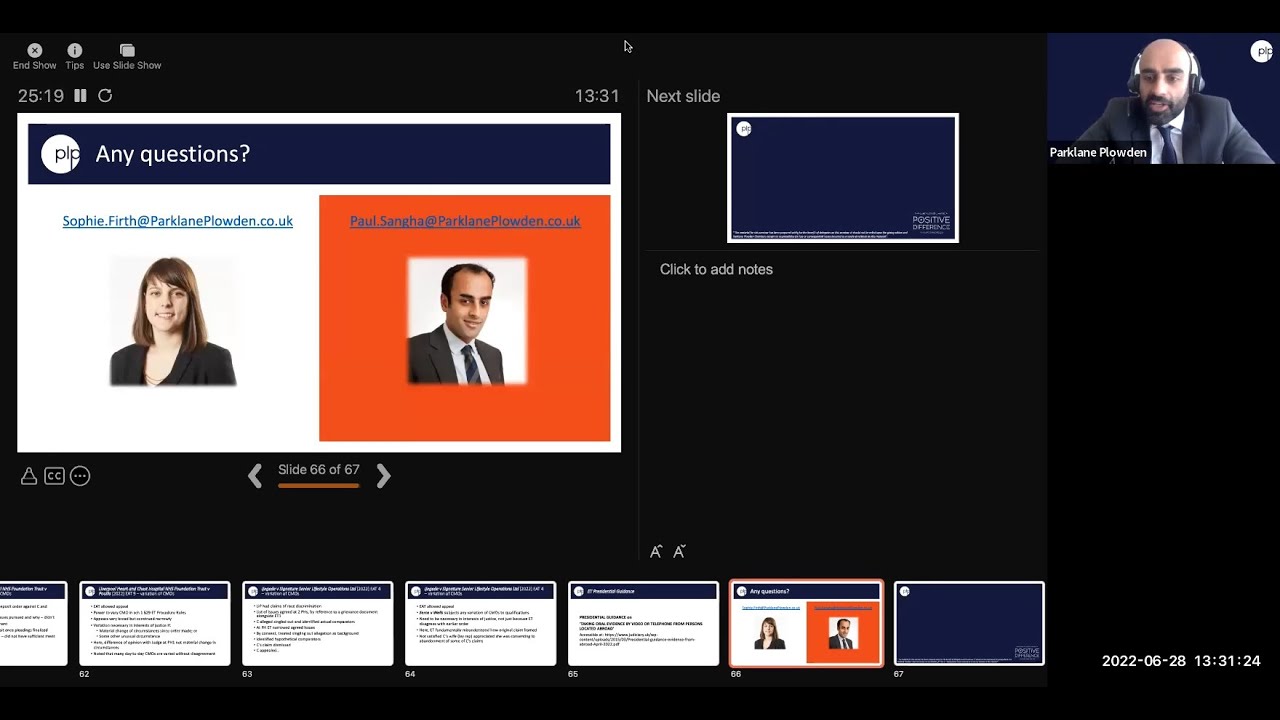This screenshot has width=1280, height=720.
Task: Increase notes font size
Action: click(656, 551)
